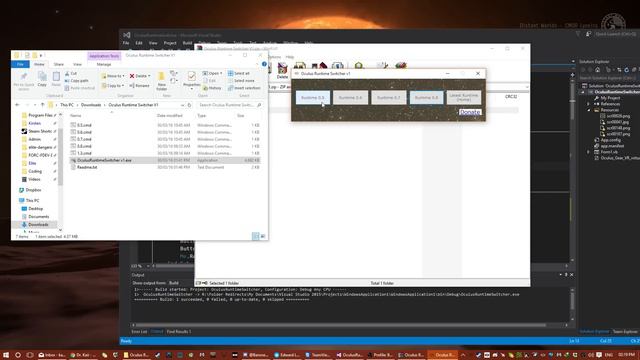640x360 pixels.
Task: Refresh the Explorer address bar
Action: click(x=189, y=105)
